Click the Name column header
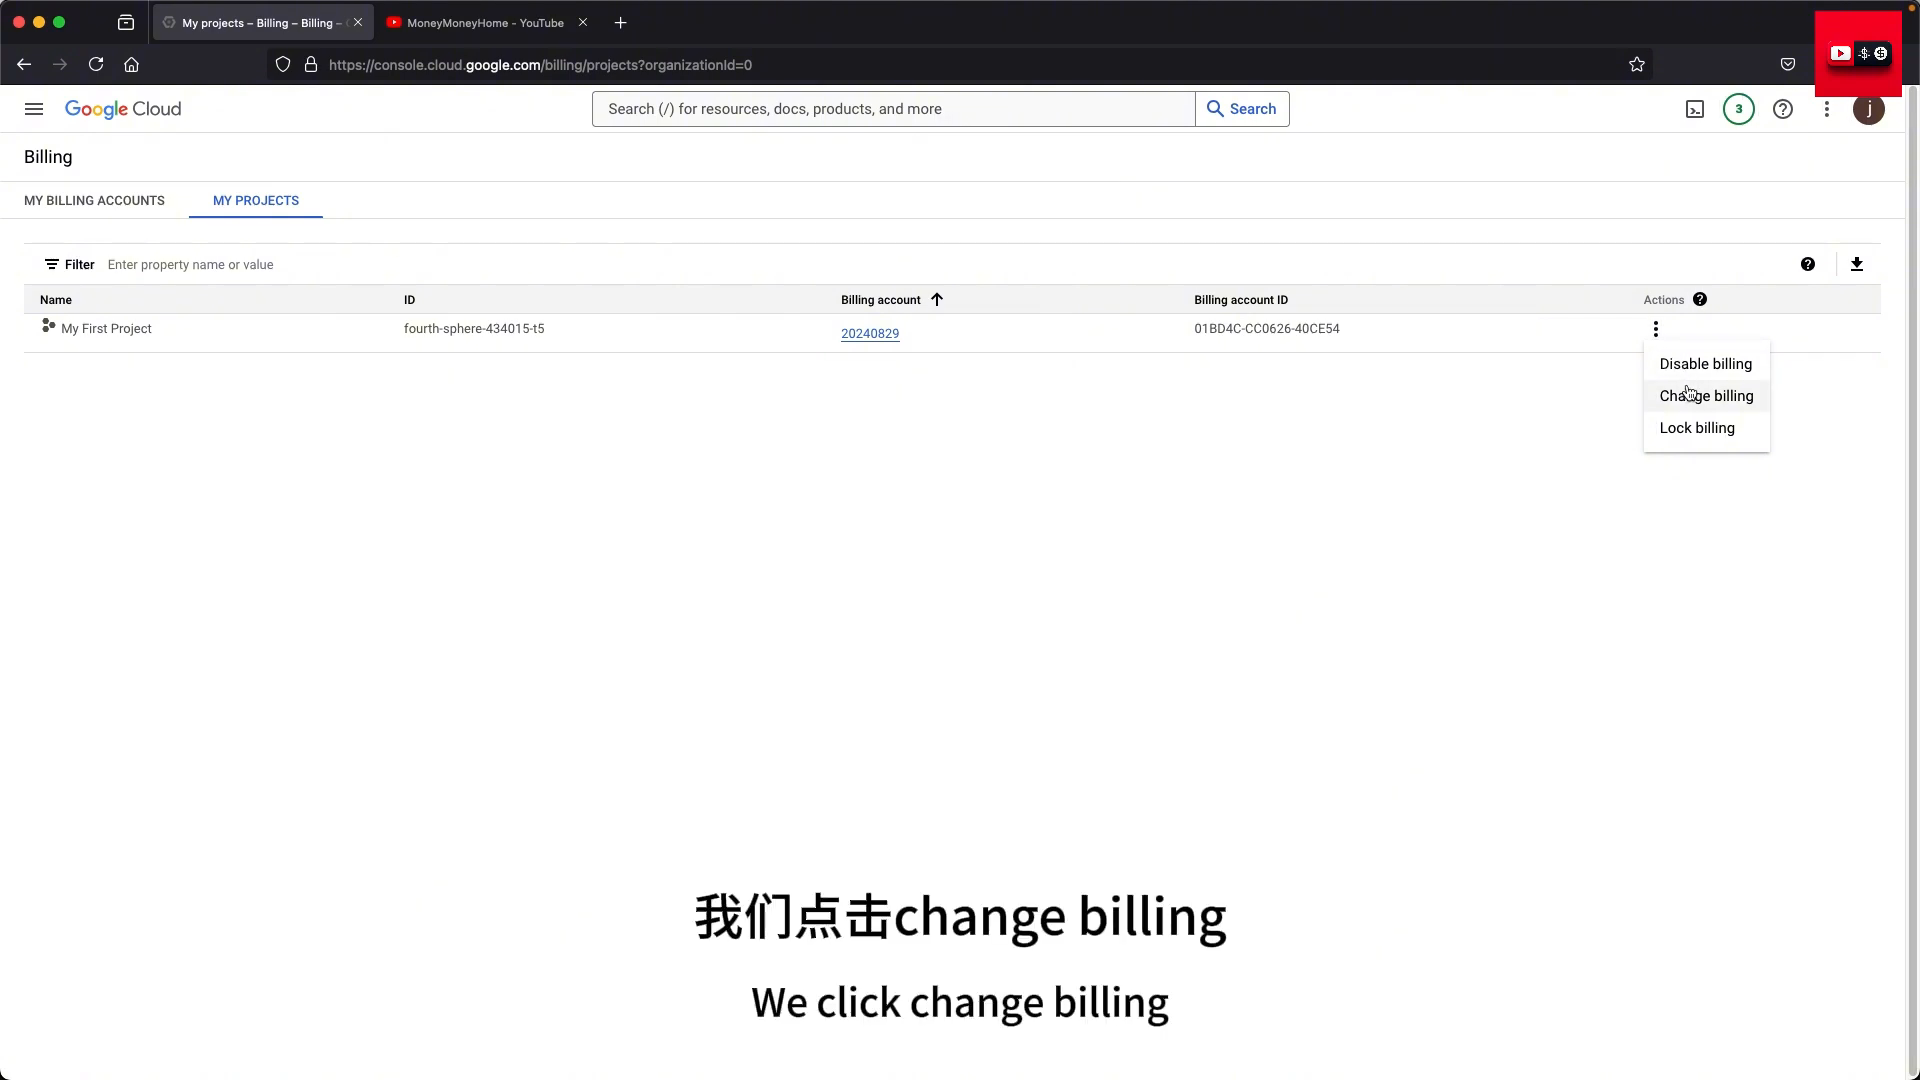The image size is (1920, 1080). 56,300
